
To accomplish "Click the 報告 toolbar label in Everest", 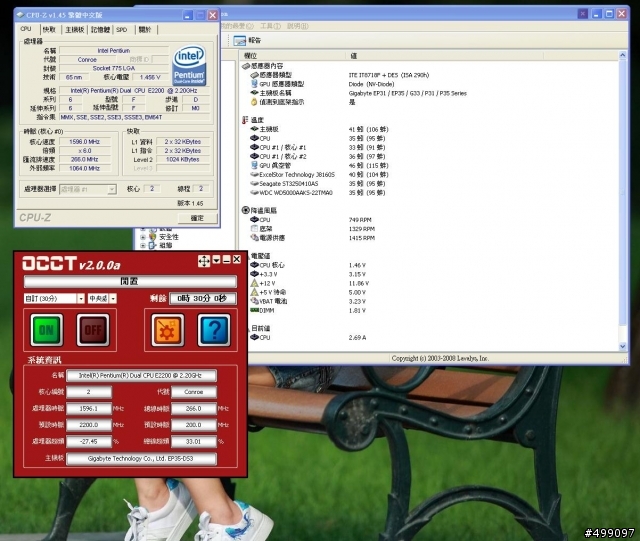I will [255, 40].
